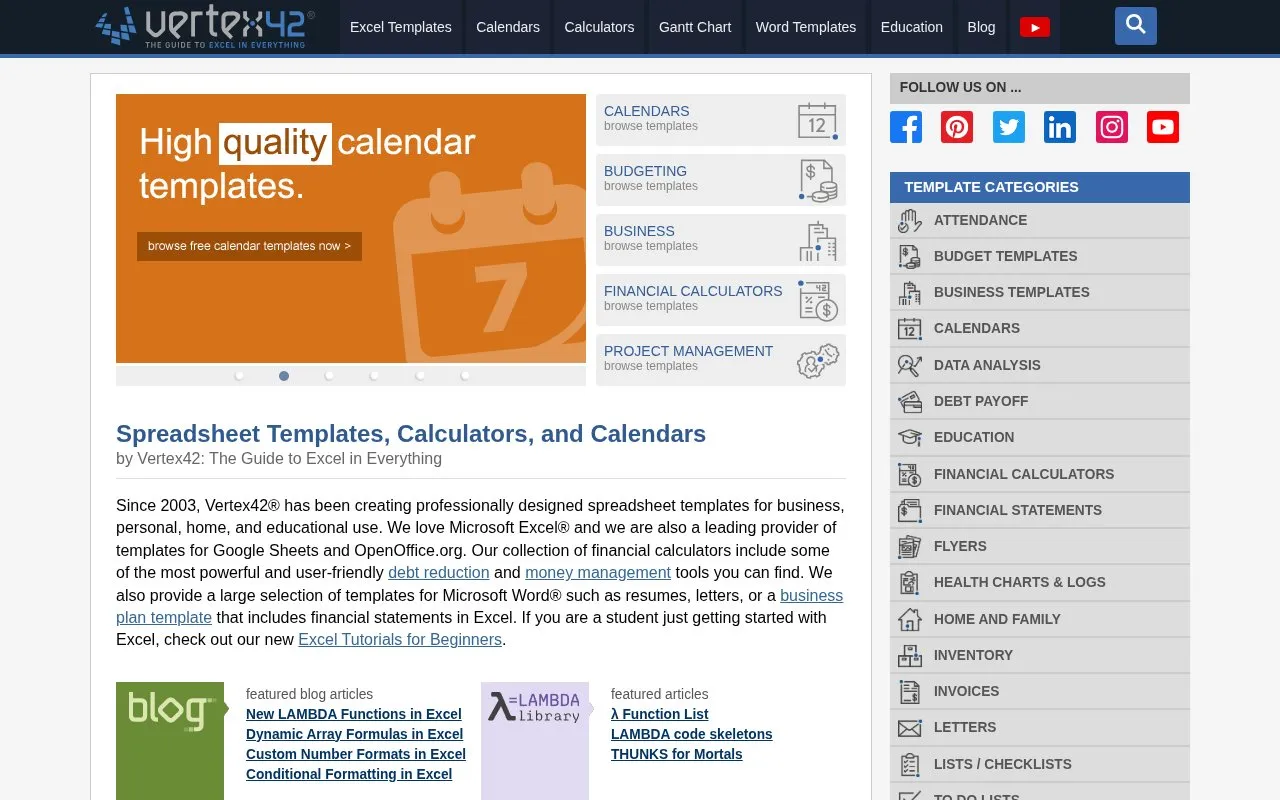Follow the money management link

[598, 573]
